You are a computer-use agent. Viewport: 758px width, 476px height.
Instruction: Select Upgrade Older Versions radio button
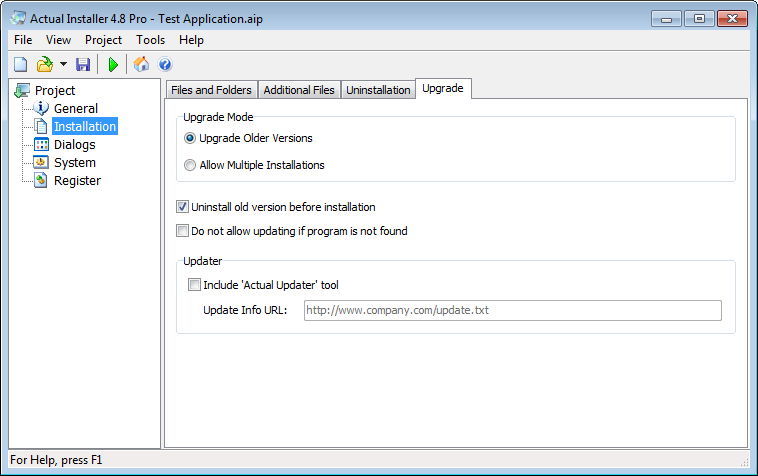click(190, 138)
